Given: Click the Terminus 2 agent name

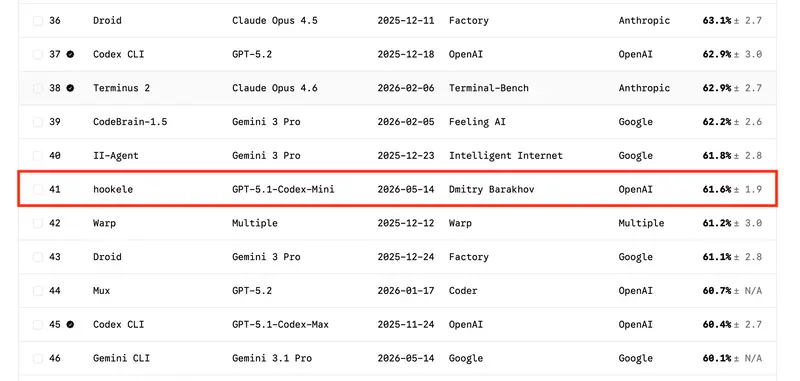Looking at the screenshot, I should click(x=121, y=88).
